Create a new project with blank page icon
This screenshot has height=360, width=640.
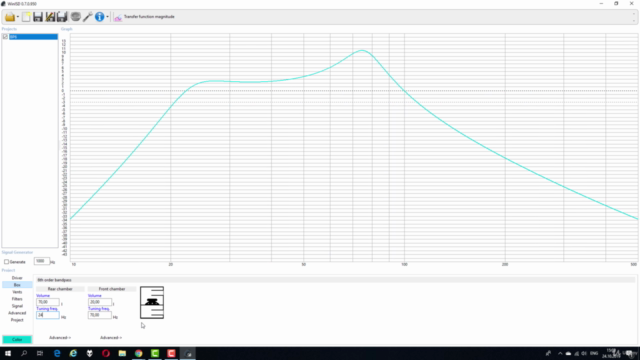[26, 17]
